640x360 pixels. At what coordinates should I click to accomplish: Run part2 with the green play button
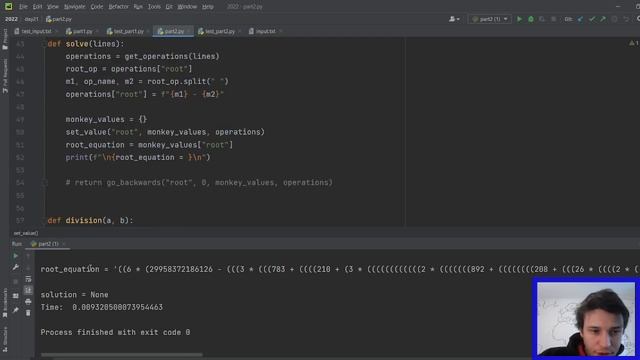click(x=519, y=19)
